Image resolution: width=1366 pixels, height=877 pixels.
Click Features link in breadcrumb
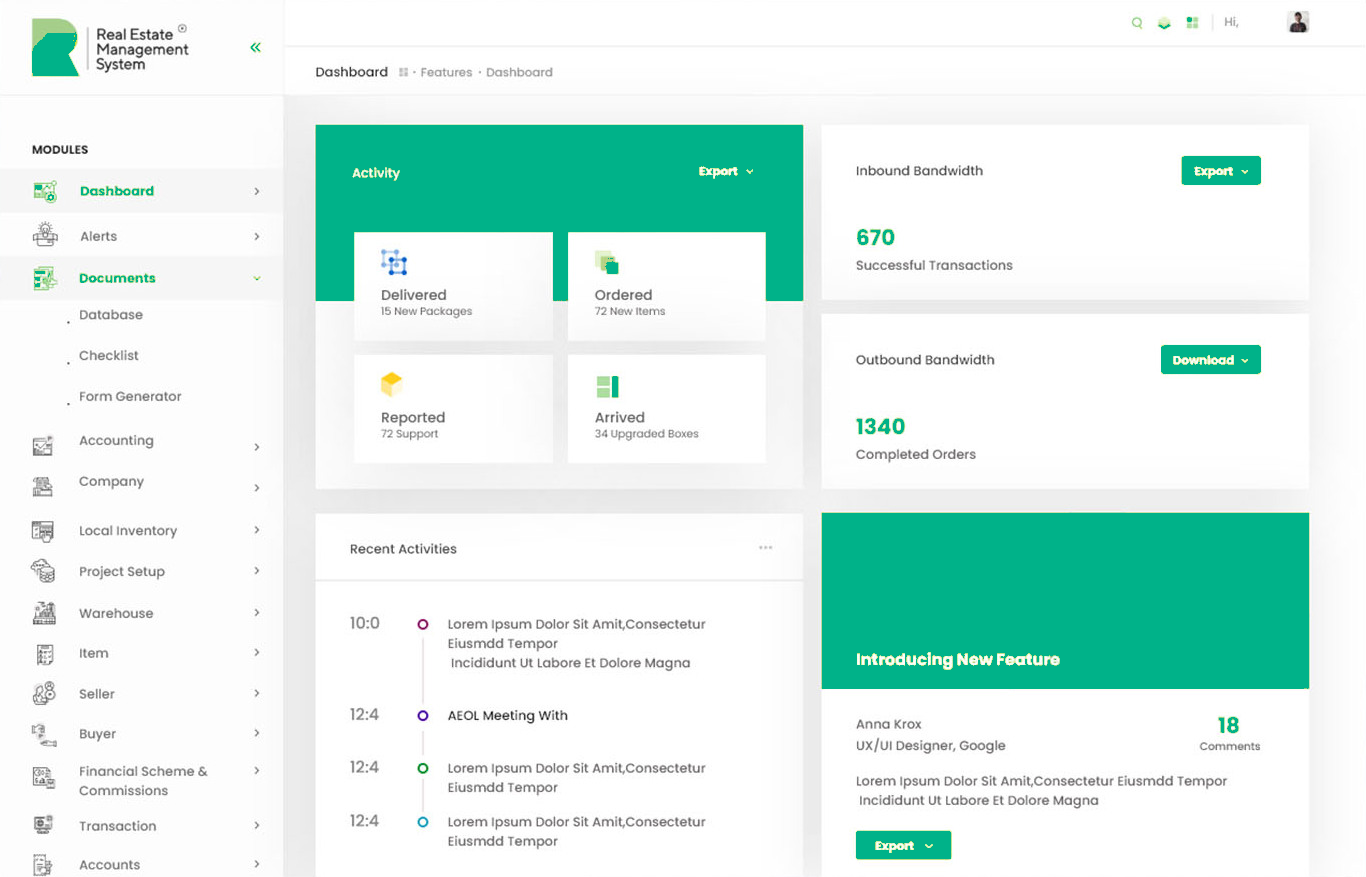tap(446, 72)
